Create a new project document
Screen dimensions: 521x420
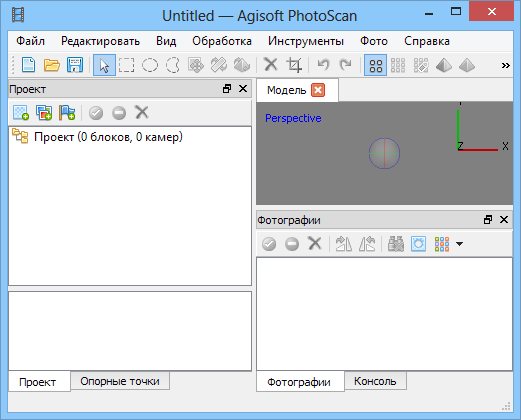click(x=28, y=65)
